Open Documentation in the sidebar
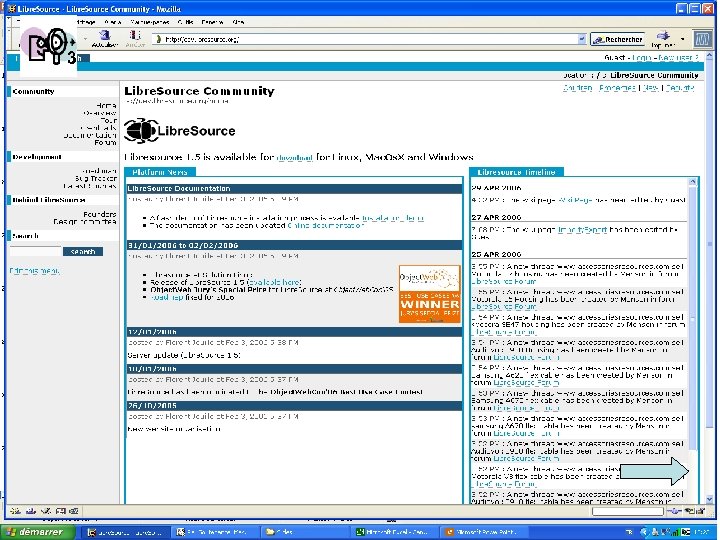The width and height of the screenshot is (720, 540). click(x=90, y=135)
